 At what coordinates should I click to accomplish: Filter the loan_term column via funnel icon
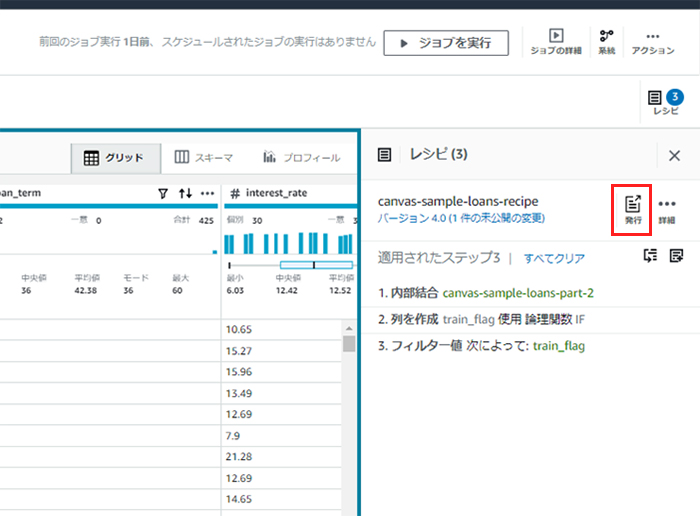click(163, 193)
